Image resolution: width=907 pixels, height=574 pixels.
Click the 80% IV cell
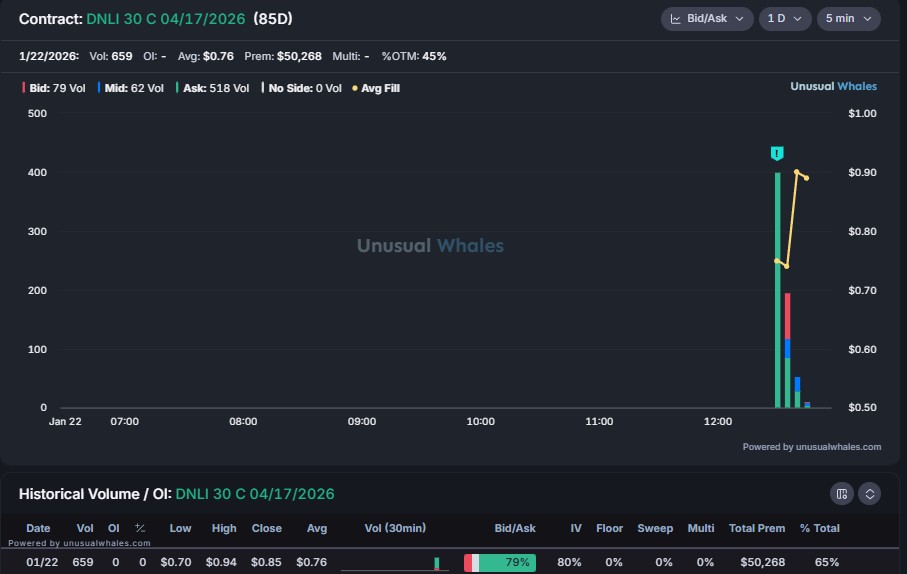[569, 562]
